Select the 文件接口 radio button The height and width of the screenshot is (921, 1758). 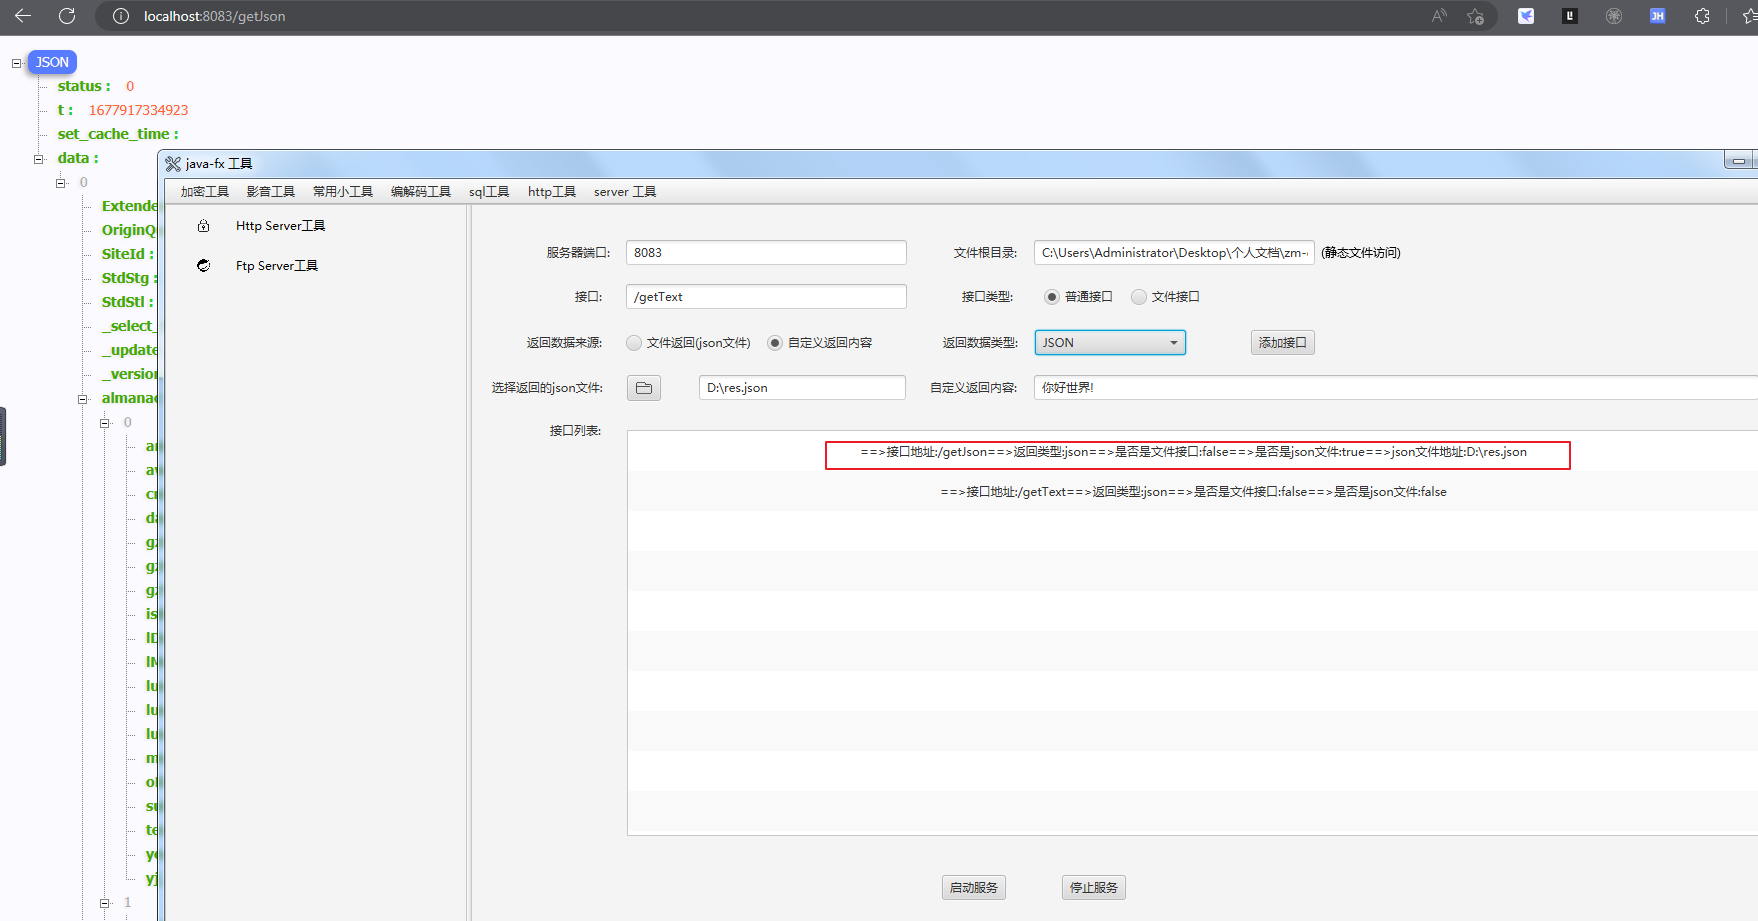pos(1139,297)
